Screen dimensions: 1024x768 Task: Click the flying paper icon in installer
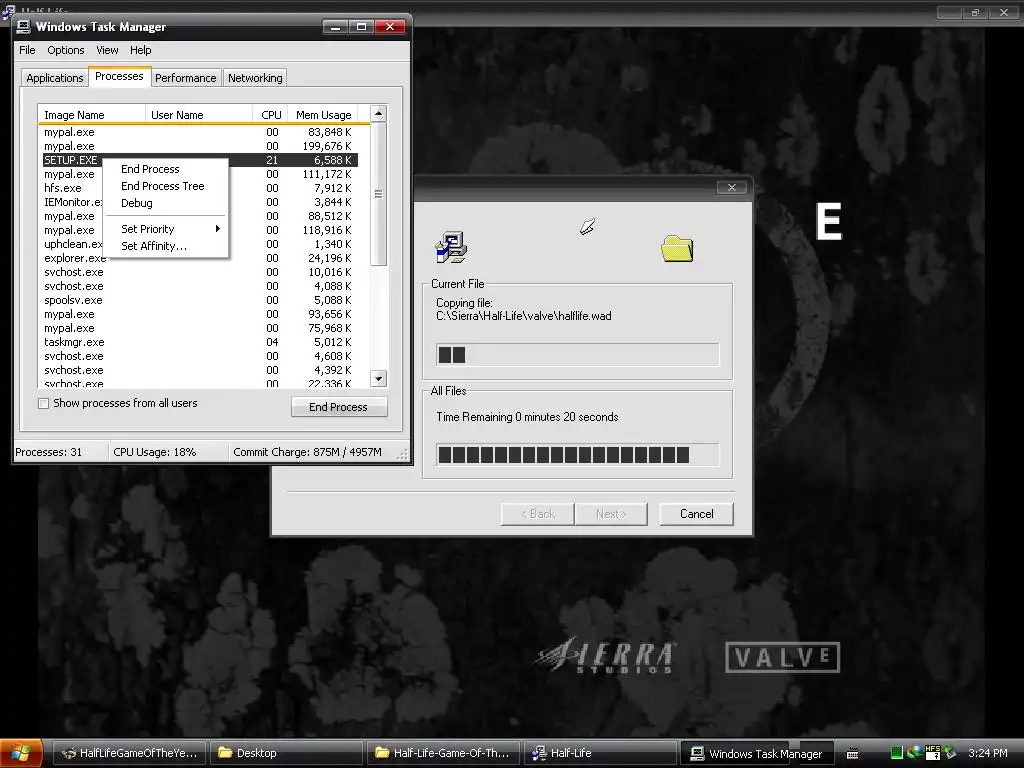[x=587, y=226]
